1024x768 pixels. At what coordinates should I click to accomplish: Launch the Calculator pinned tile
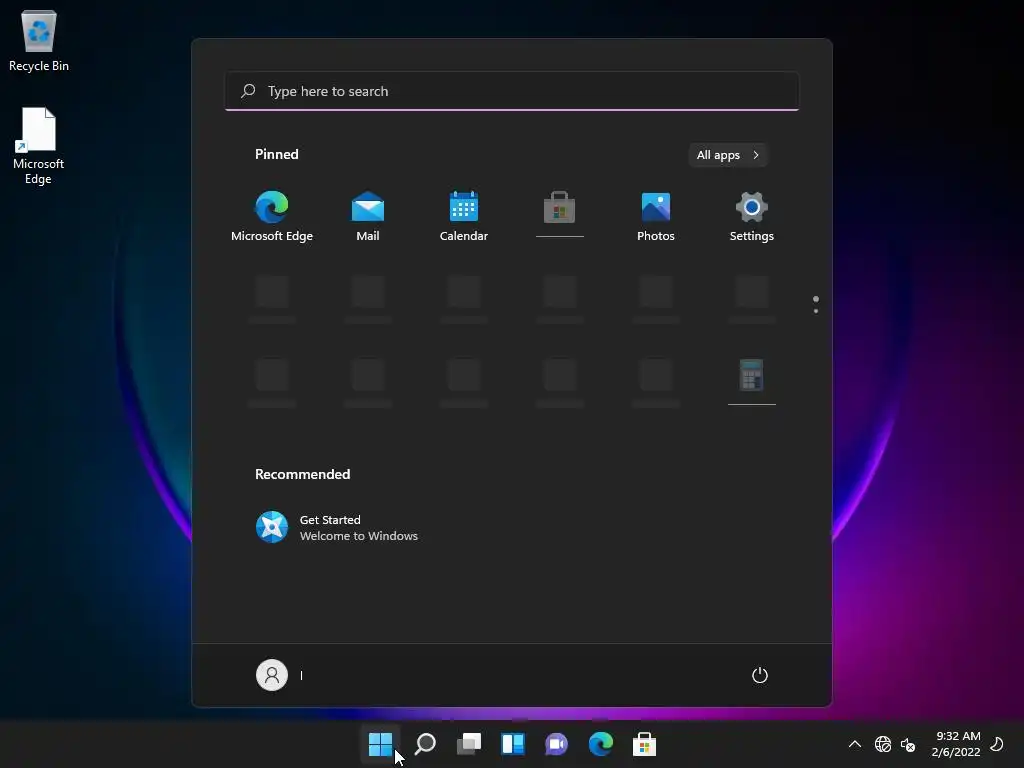[752, 381]
